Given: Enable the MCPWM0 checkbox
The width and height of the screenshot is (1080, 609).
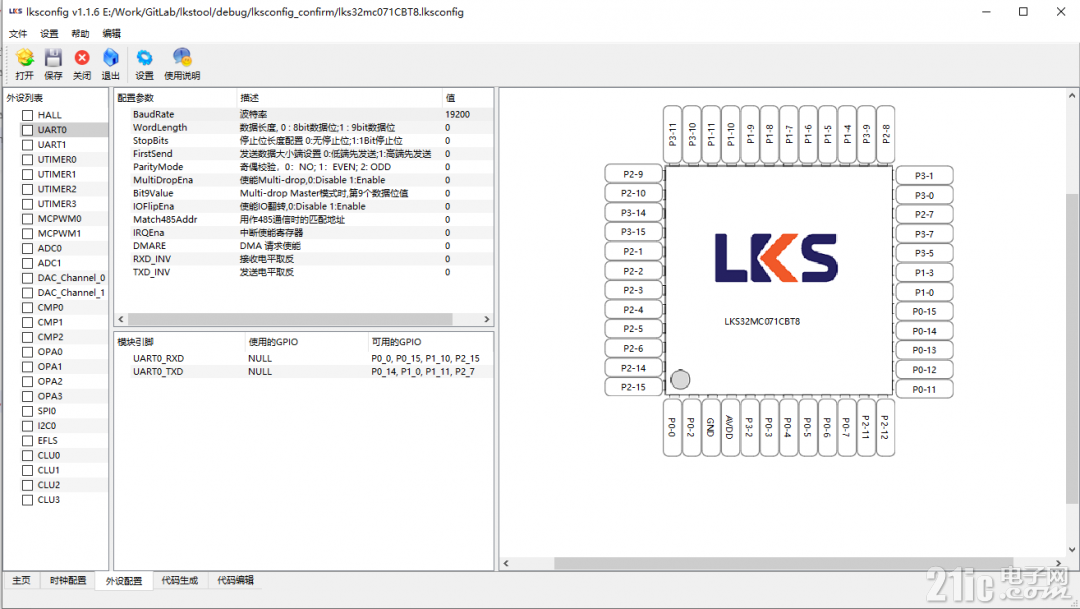Looking at the screenshot, I should click(x=28, y=219).
